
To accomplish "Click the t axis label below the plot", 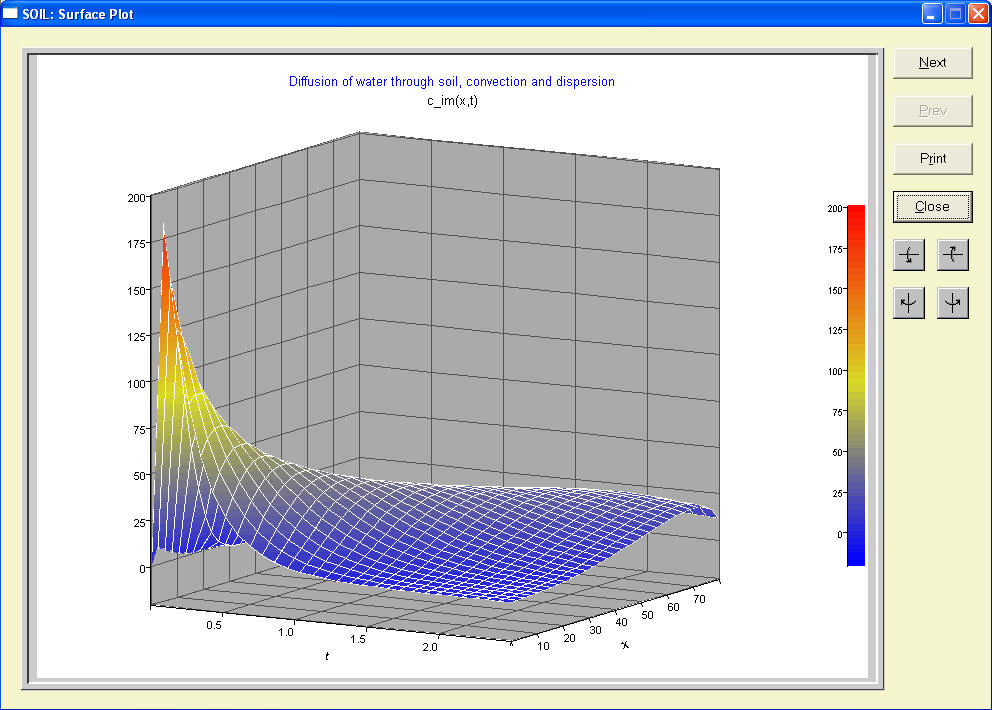I will [326, 656].
